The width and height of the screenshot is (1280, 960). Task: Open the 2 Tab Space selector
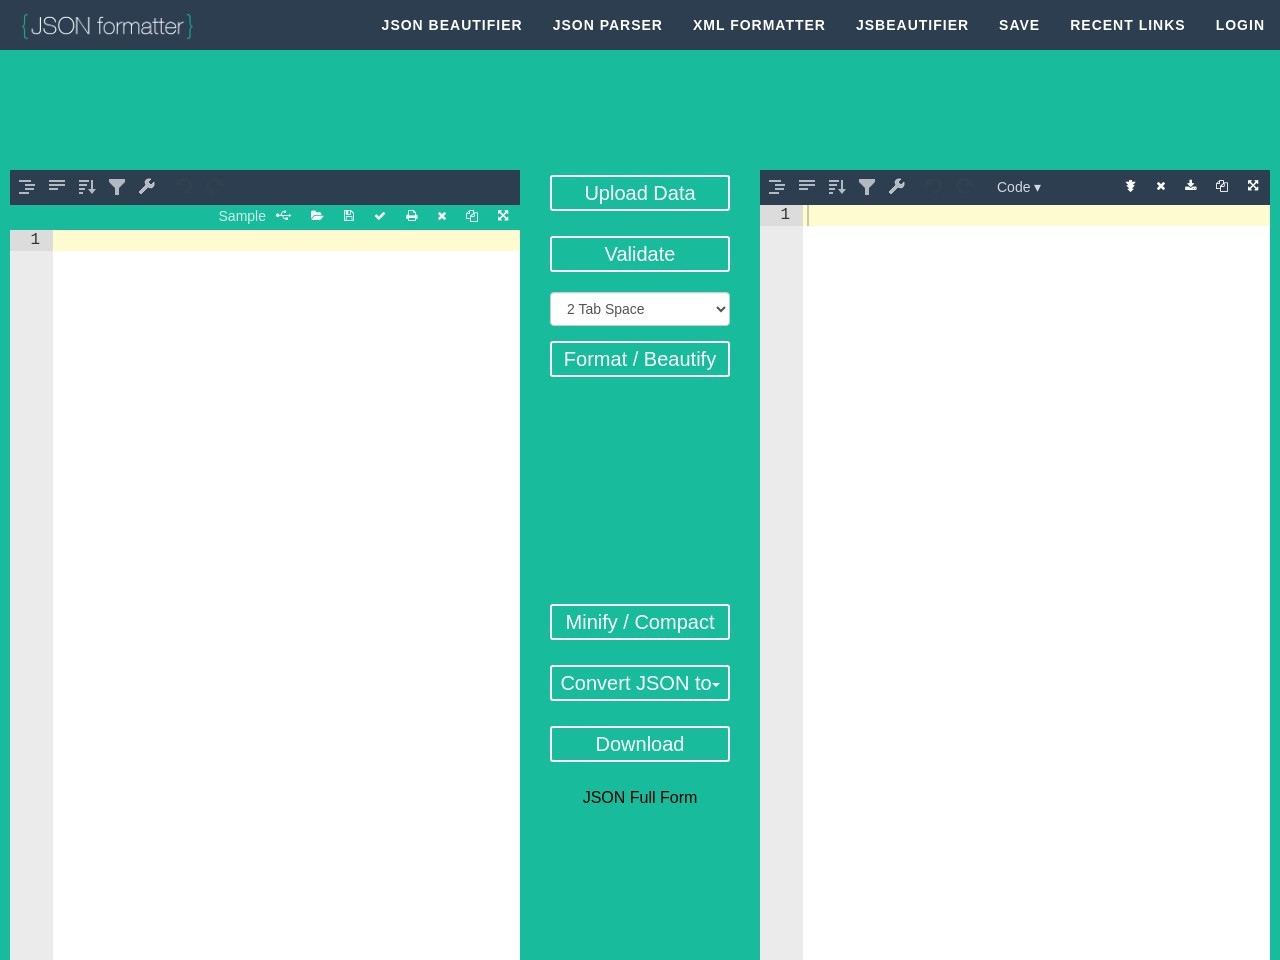point(640,309)
